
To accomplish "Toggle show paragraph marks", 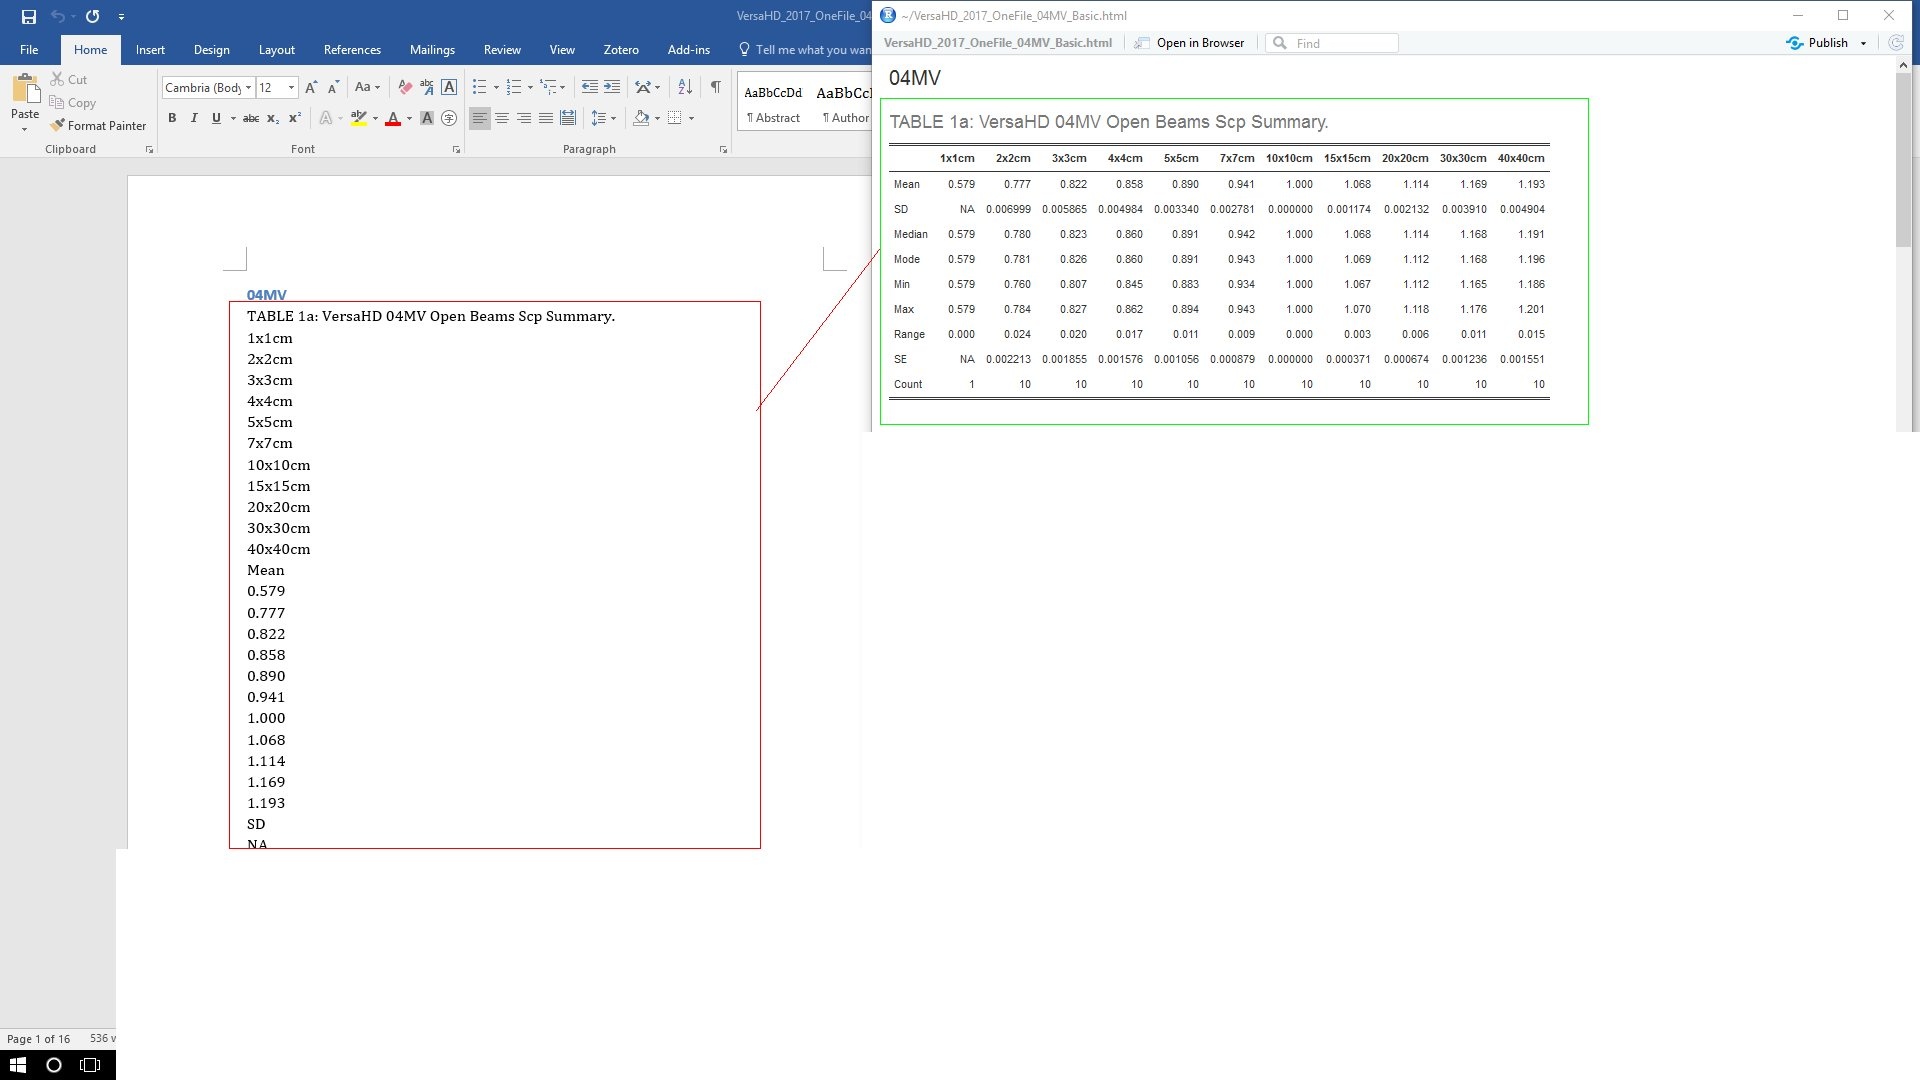I will tap(715, 87).
